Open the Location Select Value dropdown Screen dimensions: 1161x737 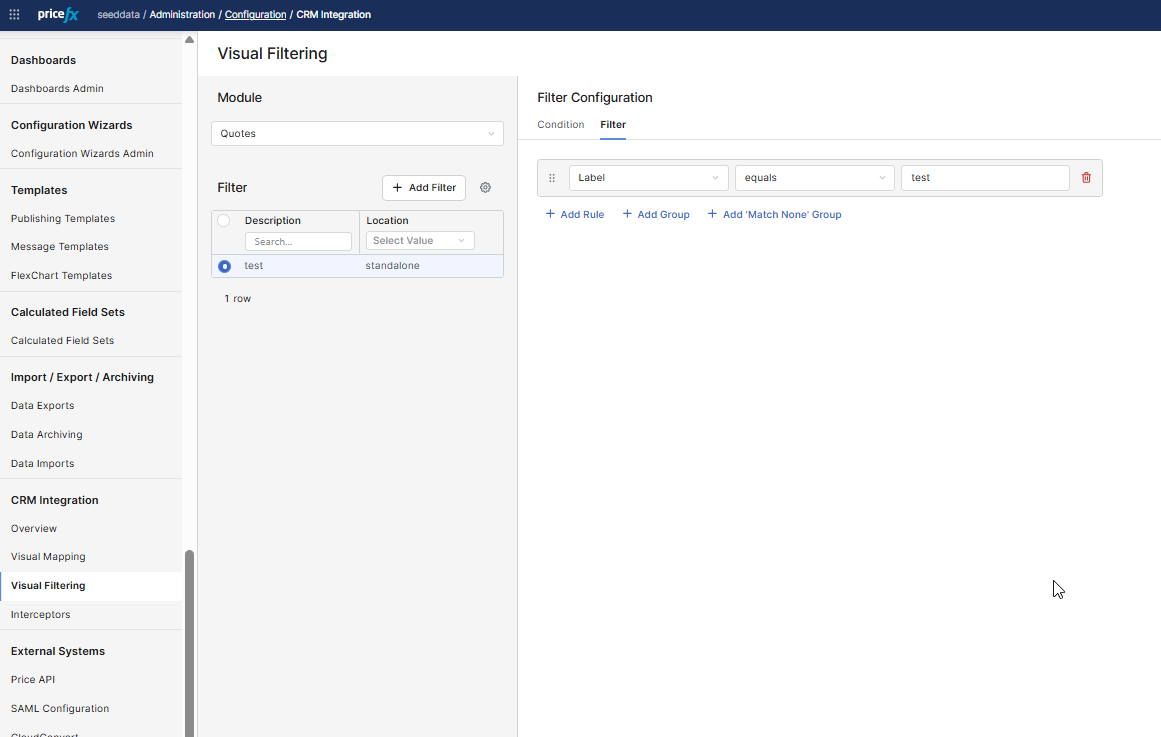coord(420,241)
